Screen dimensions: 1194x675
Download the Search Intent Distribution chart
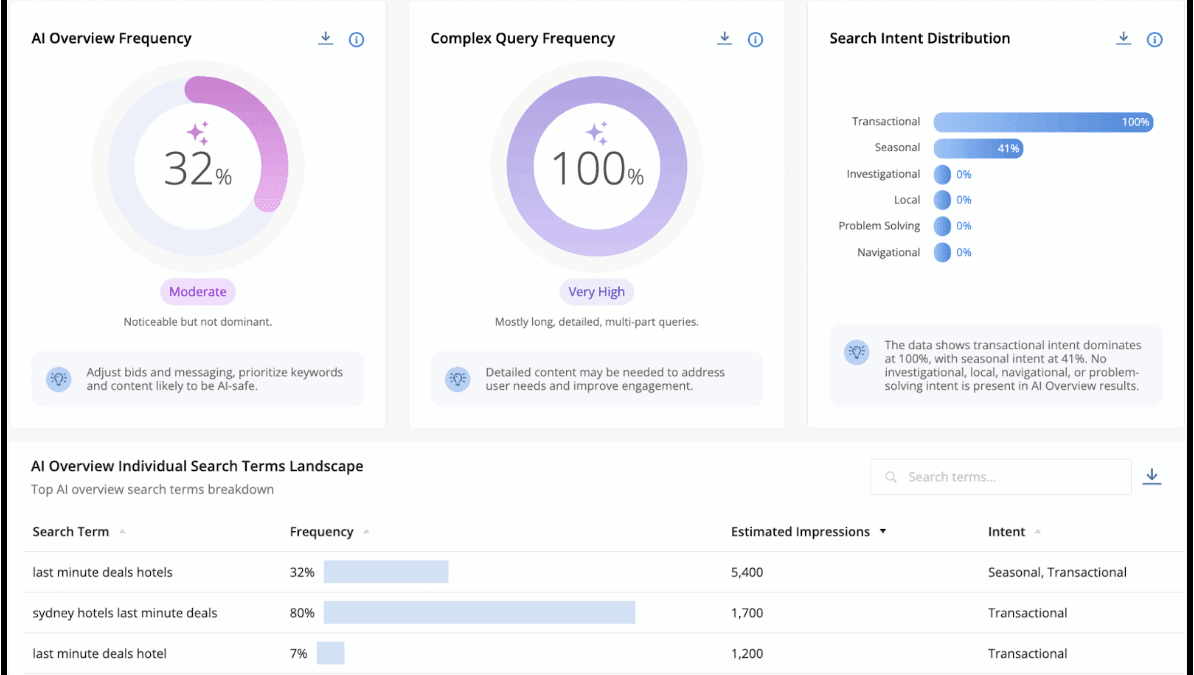click(1123, 38)
